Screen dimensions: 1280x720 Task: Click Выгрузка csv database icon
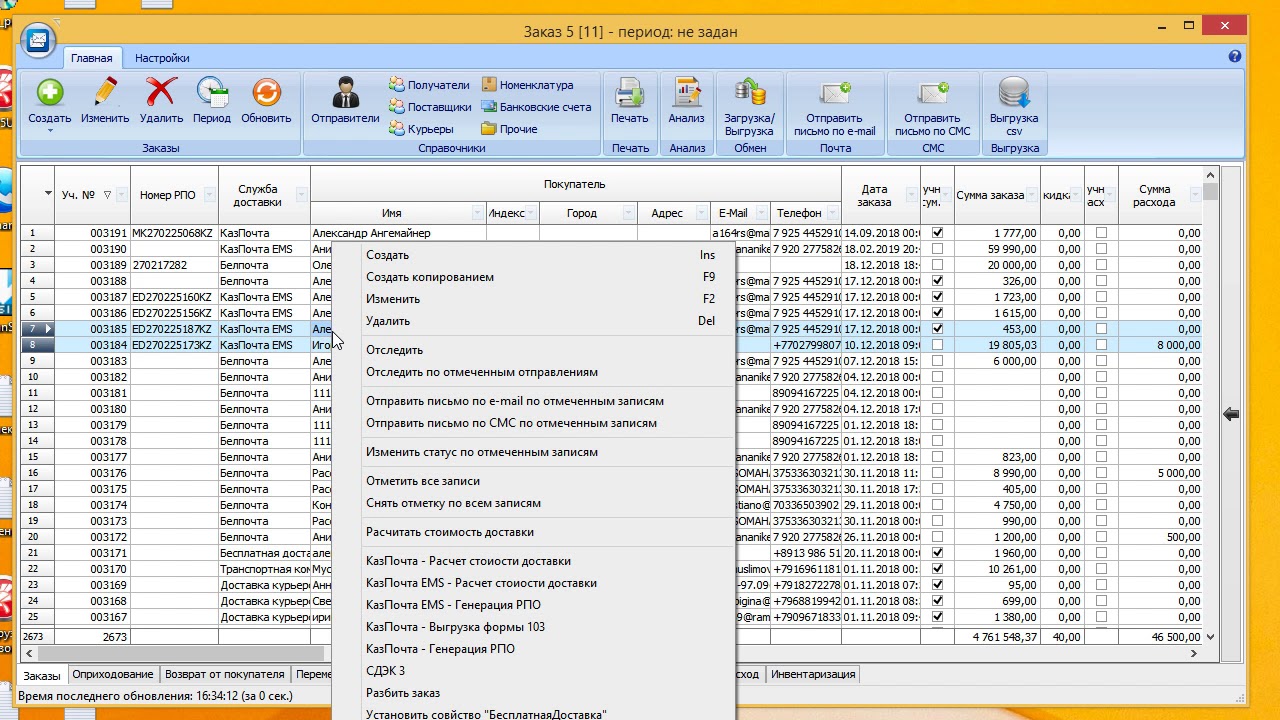coord(1014,93)
